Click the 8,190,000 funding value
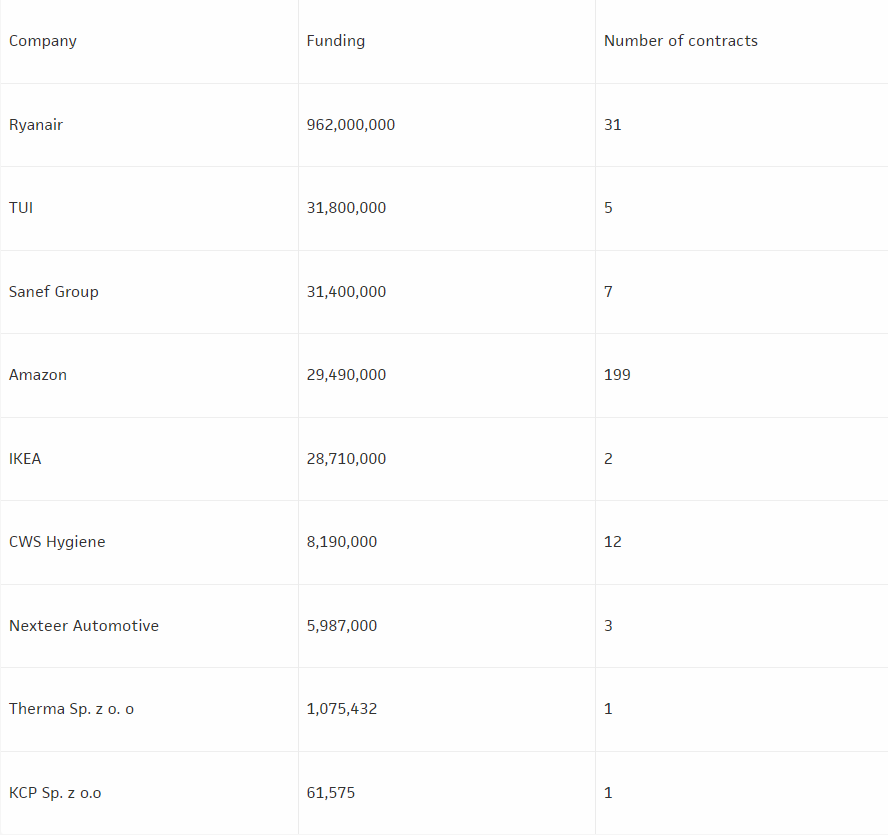 click(x=342, y=542)
